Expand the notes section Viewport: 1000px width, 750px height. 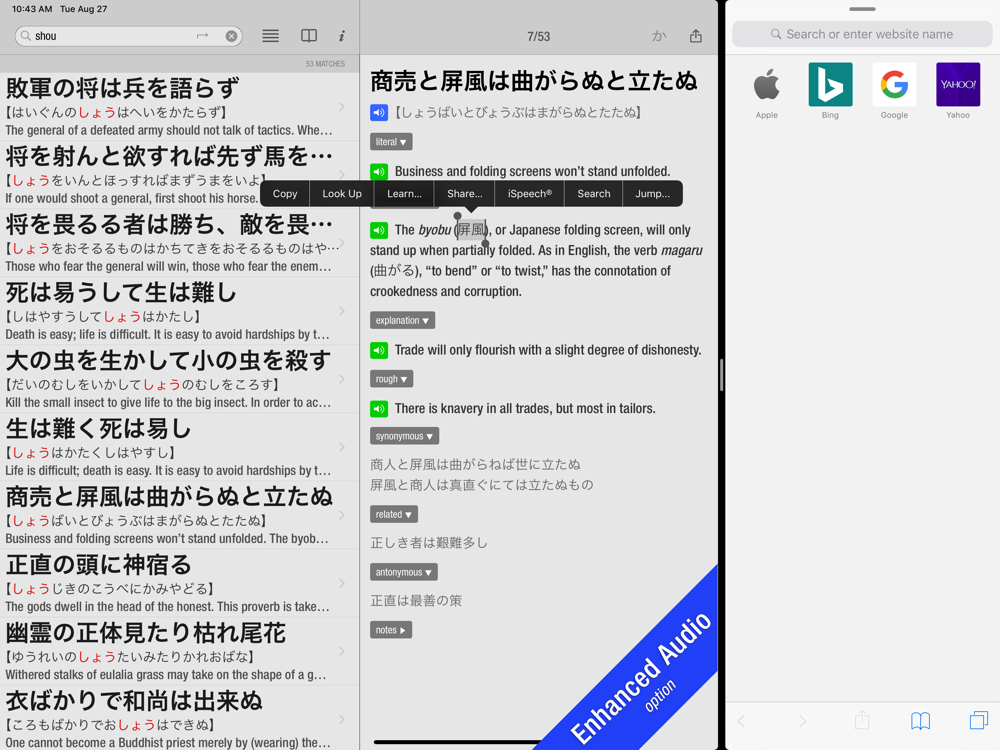(391, 630)
